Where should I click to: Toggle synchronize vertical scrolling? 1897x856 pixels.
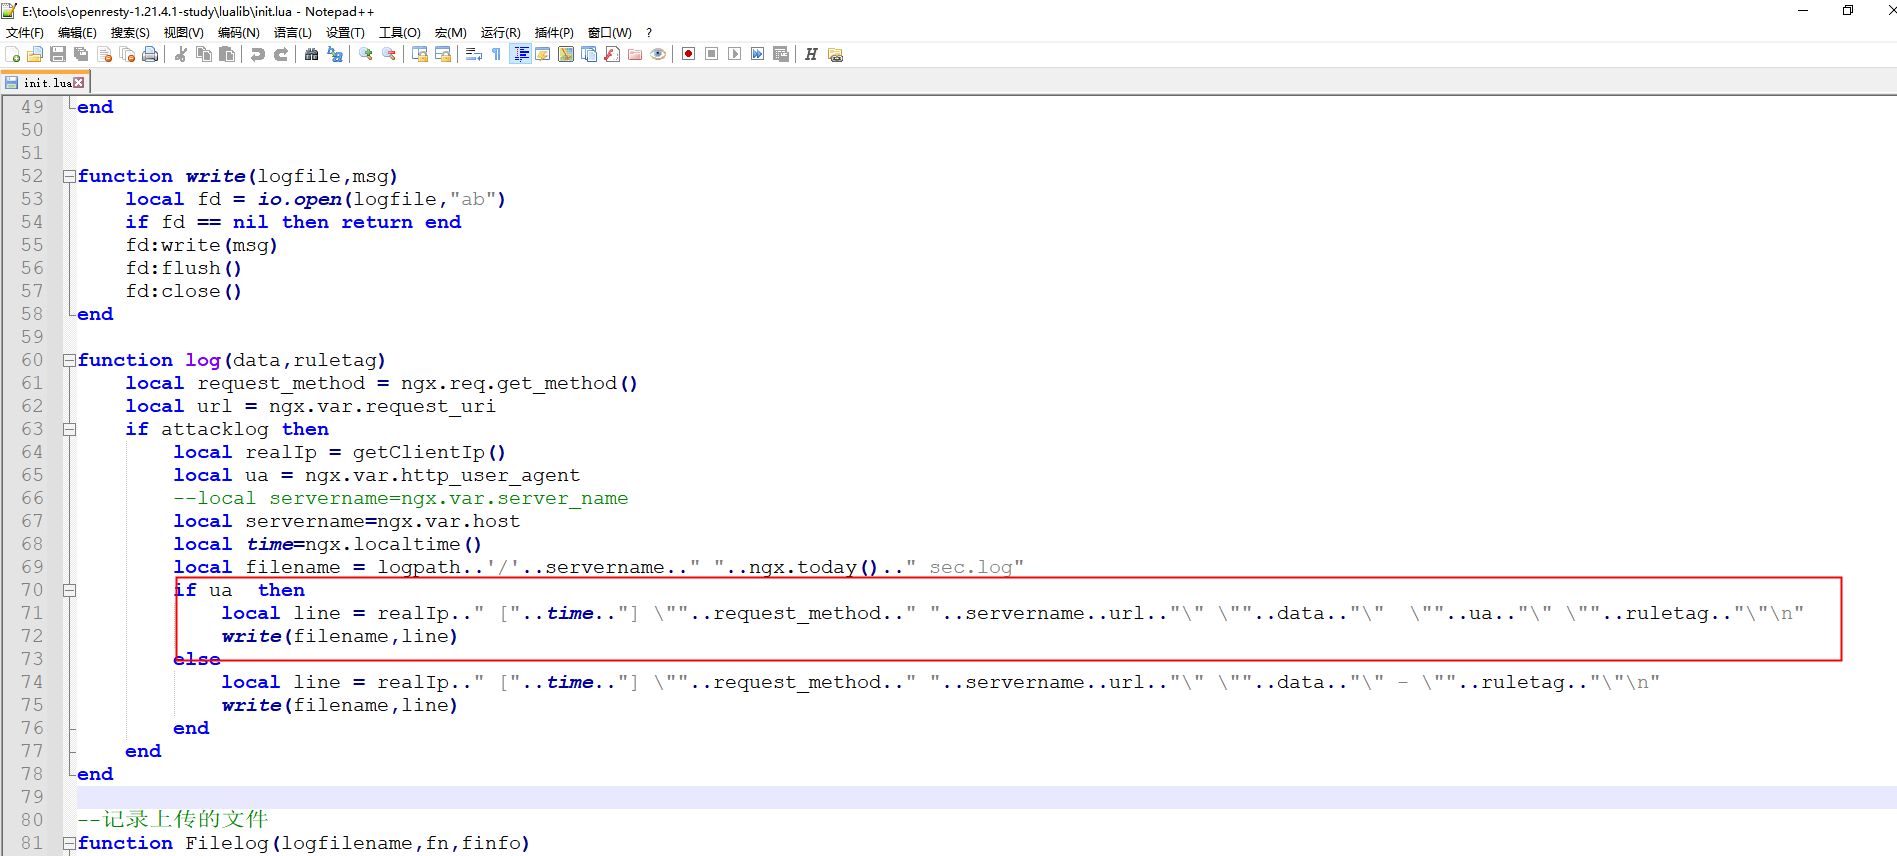click(420, 54)
